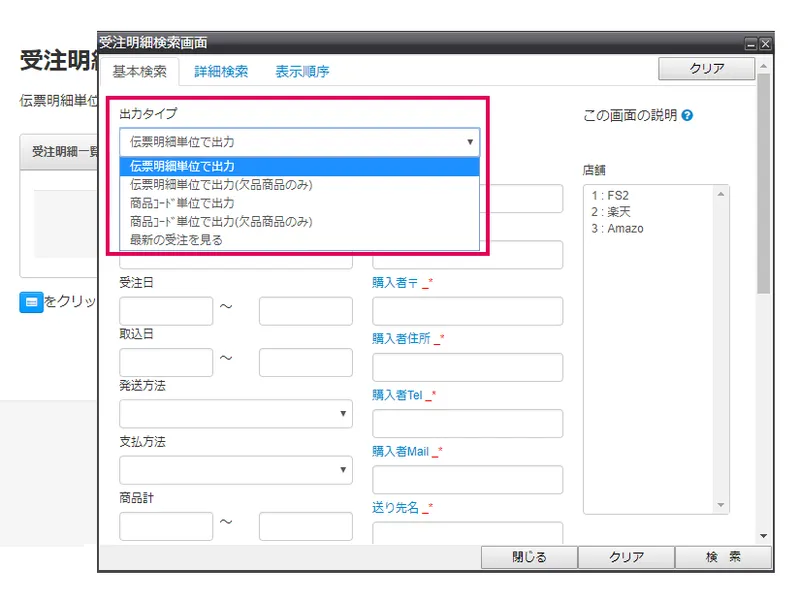Click the 閉じる button
This screenshot has width=800, height=596.
(529, 557)
